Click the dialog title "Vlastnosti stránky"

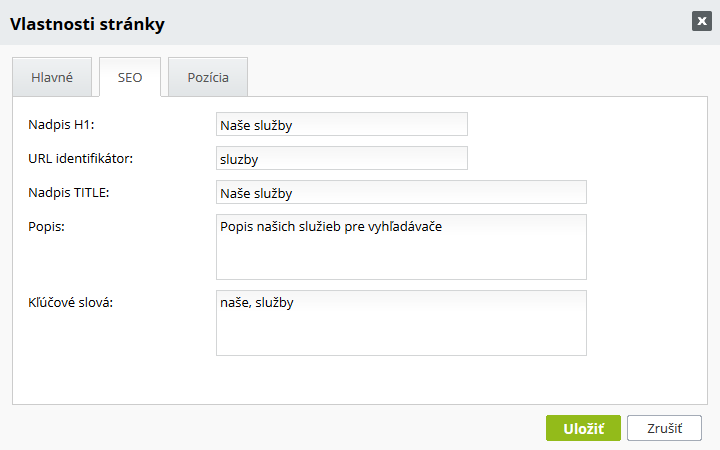[87, 23]
